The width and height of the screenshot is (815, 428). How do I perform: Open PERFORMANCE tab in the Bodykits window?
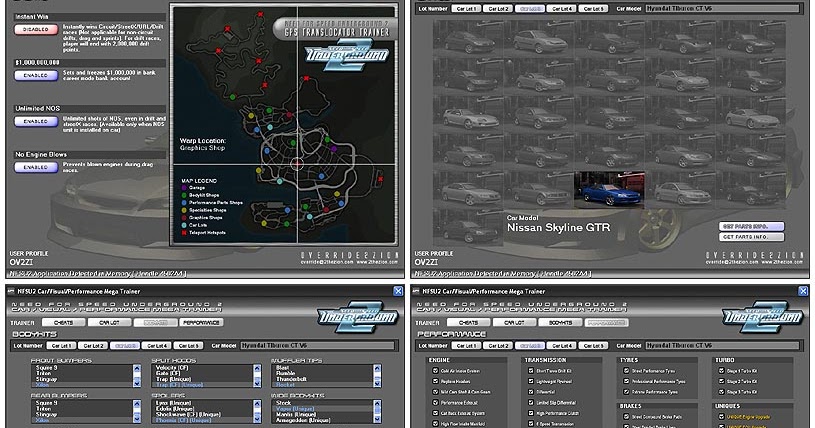tap(201, 322)
